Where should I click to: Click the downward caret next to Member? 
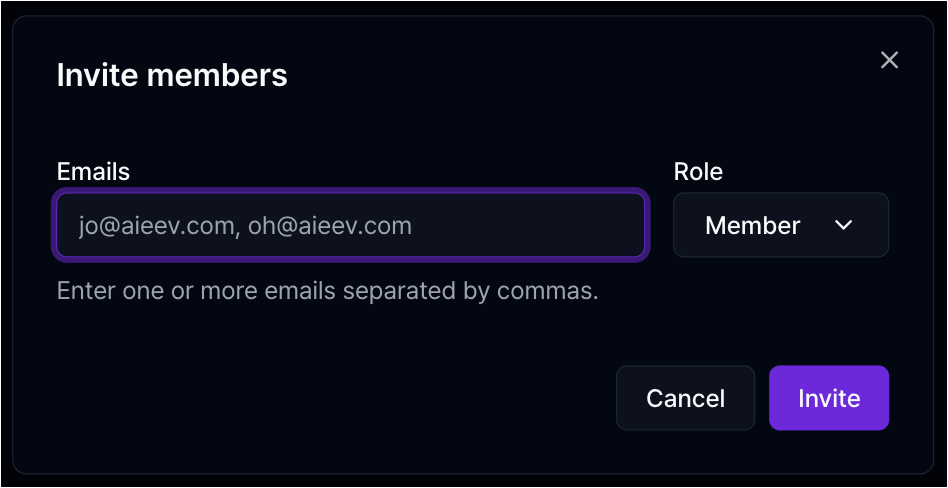[843, 225]
